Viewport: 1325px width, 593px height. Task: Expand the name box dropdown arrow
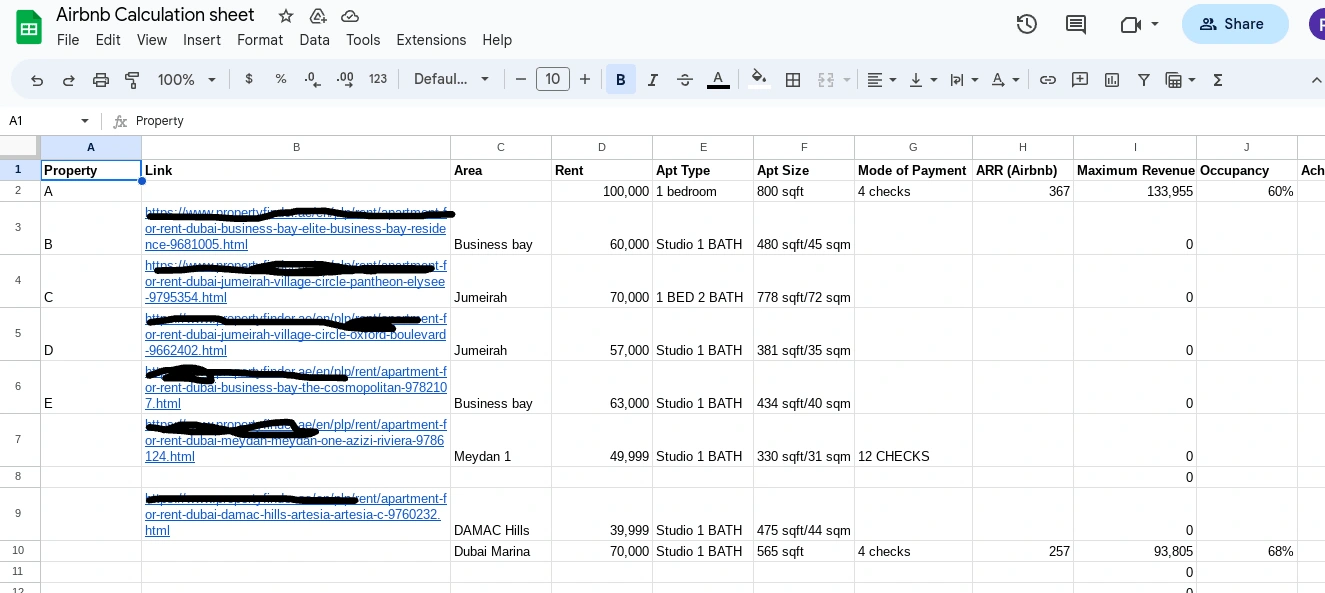[85, 121]
